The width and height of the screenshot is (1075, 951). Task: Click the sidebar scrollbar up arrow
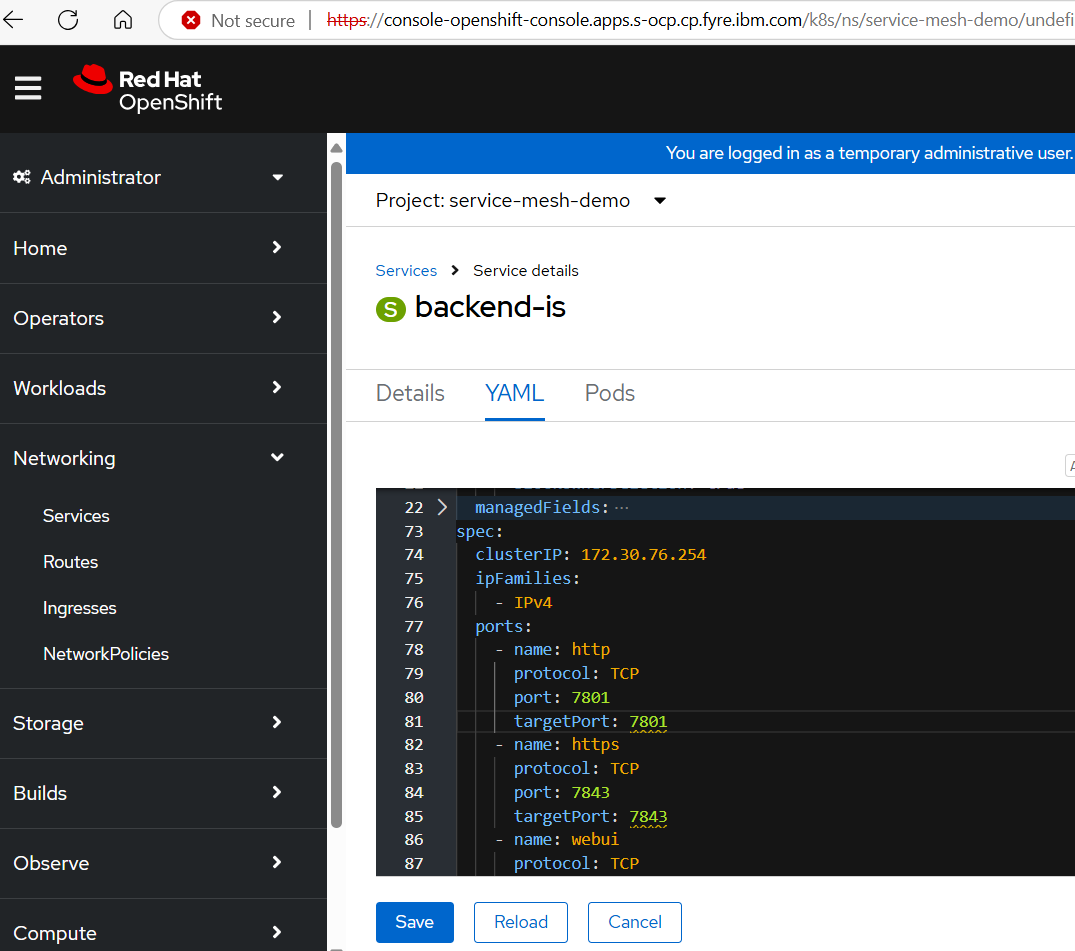(x=336, y=148)
